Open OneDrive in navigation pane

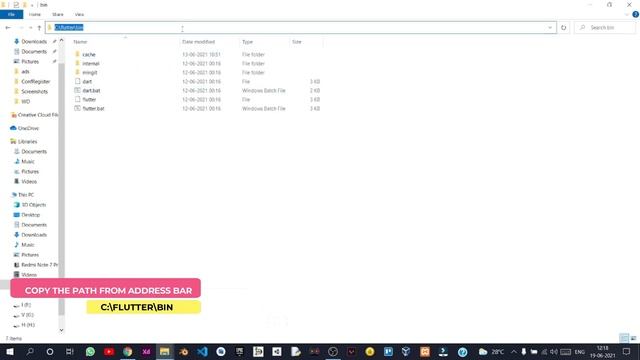(x=28, y=128)
